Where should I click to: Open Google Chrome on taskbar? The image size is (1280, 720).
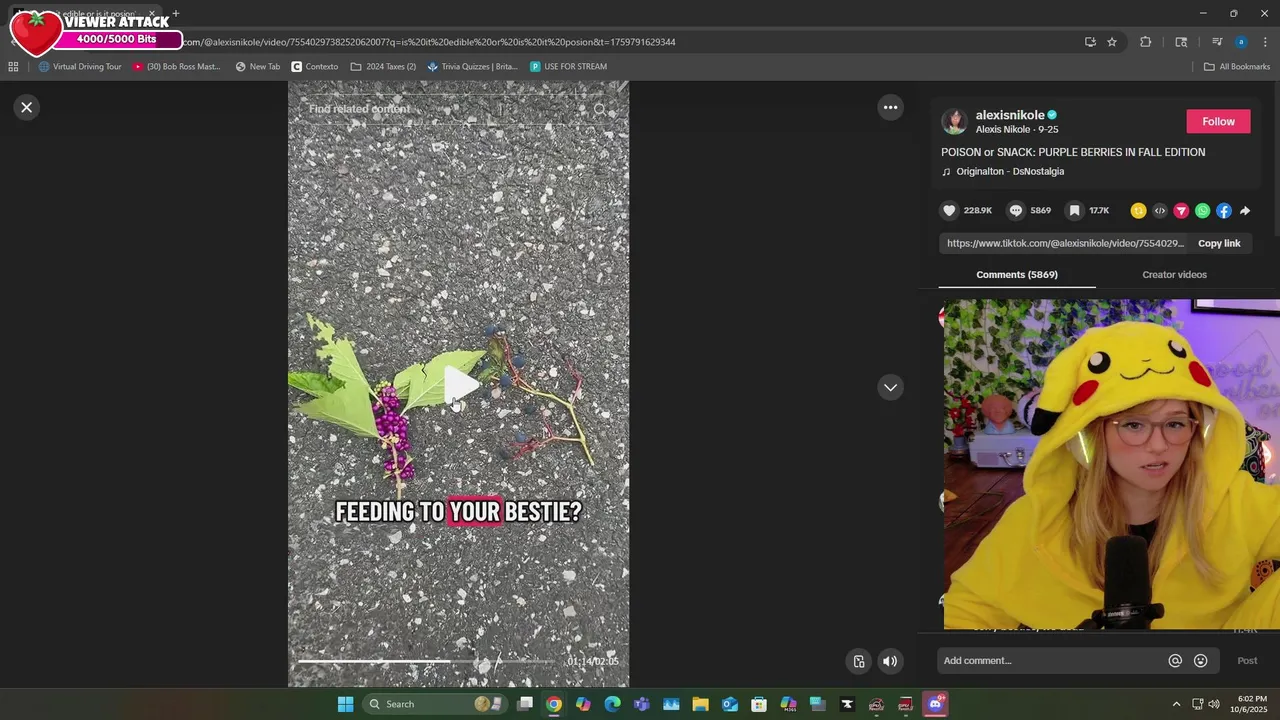554,704
